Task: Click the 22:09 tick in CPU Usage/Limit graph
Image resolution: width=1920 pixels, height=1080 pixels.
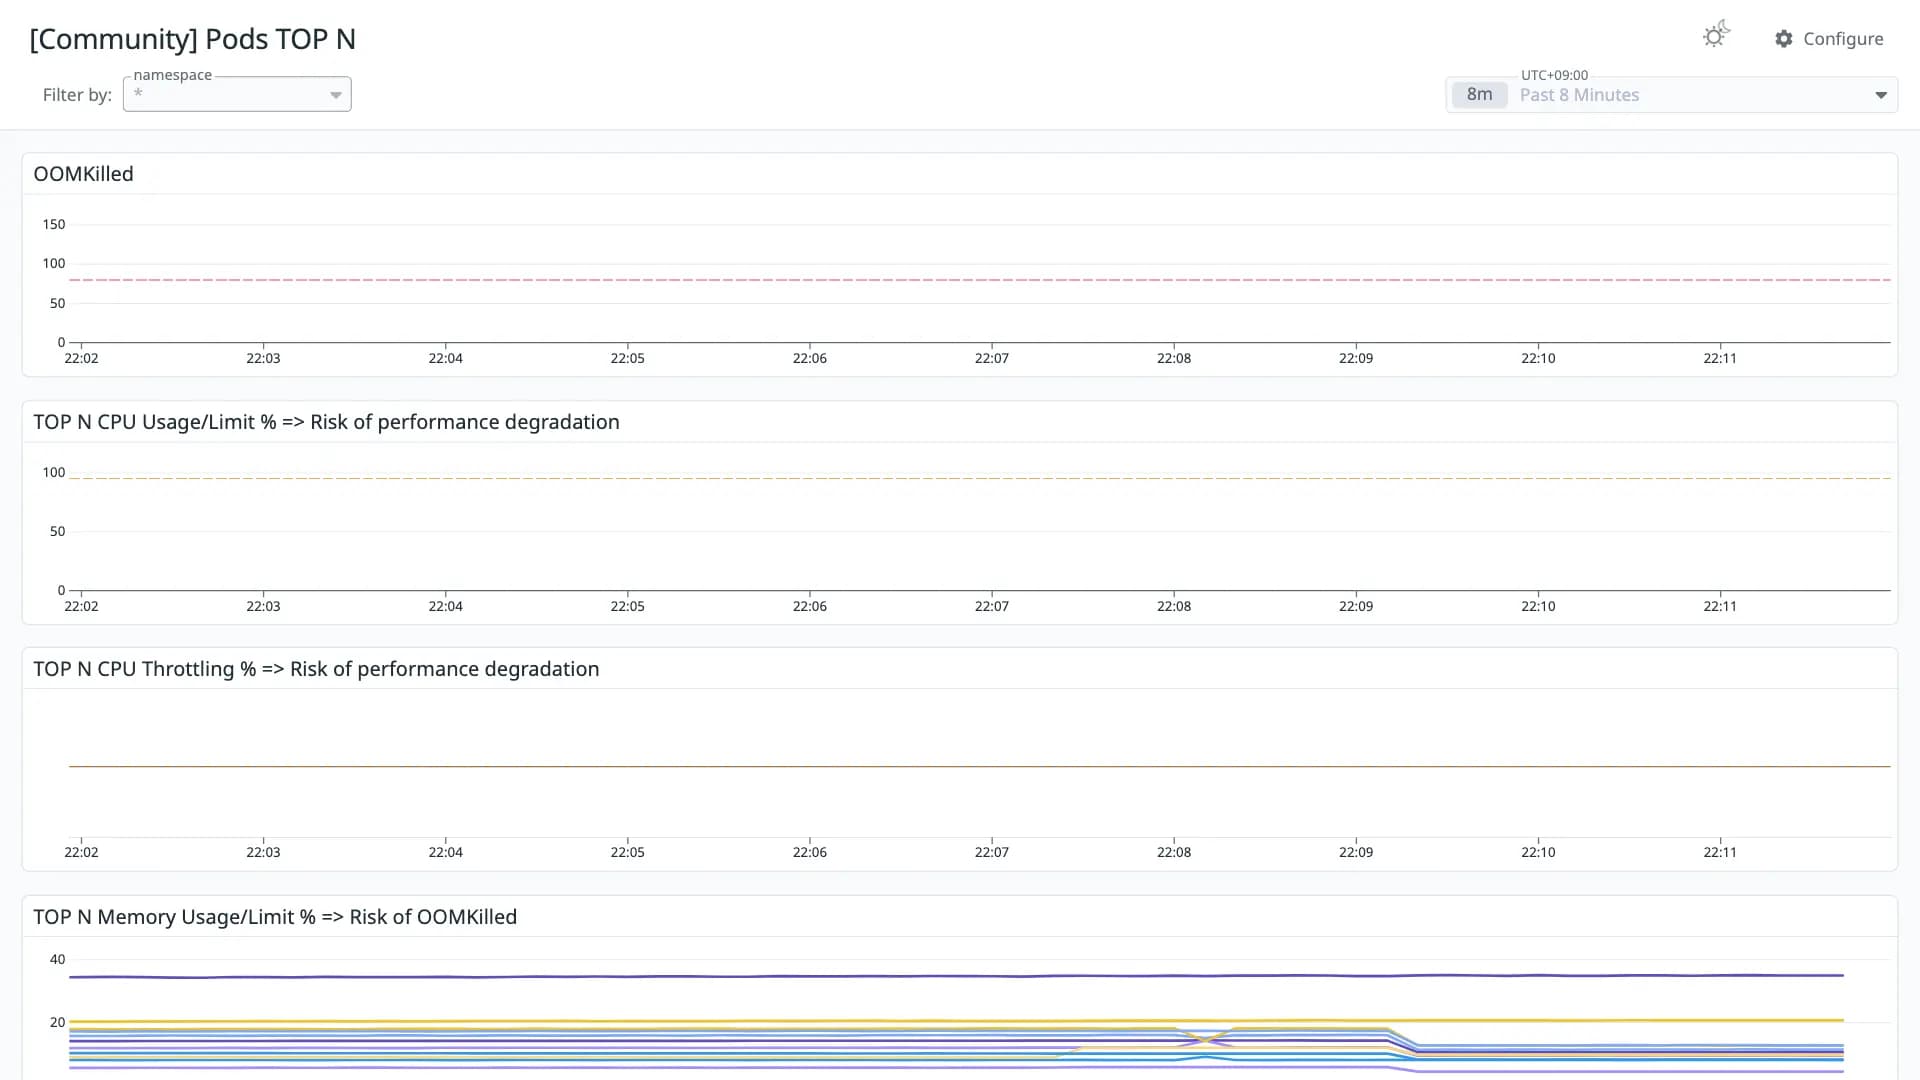Action: click(1356, 606)
